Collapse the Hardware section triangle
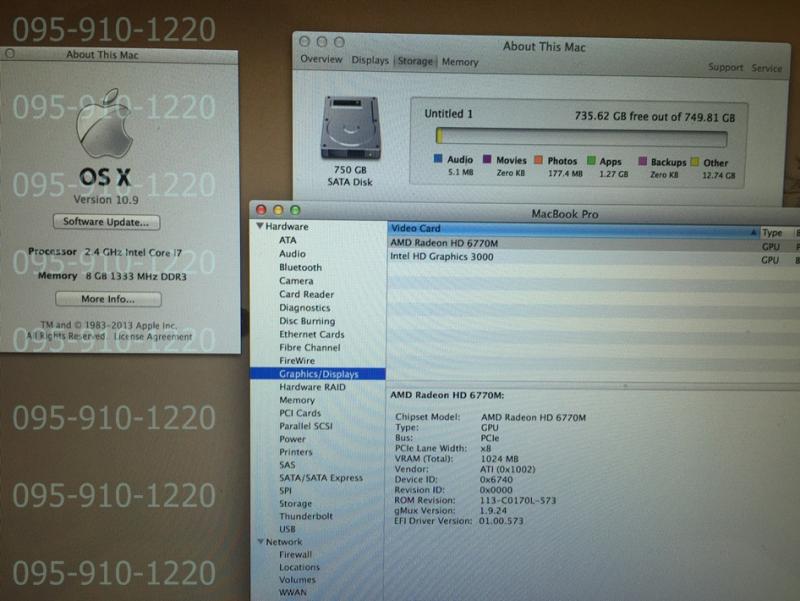Screen dimensions: 800x601 point(260,226)
